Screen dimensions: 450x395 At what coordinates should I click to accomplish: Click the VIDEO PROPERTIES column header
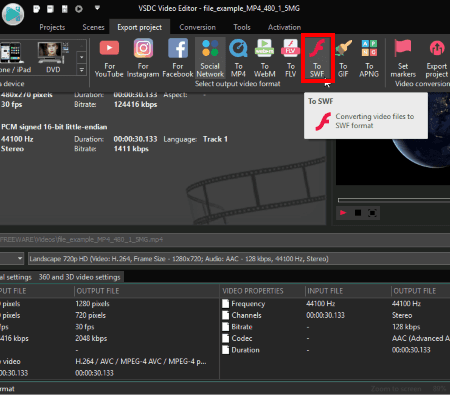(x=253, y=291)
